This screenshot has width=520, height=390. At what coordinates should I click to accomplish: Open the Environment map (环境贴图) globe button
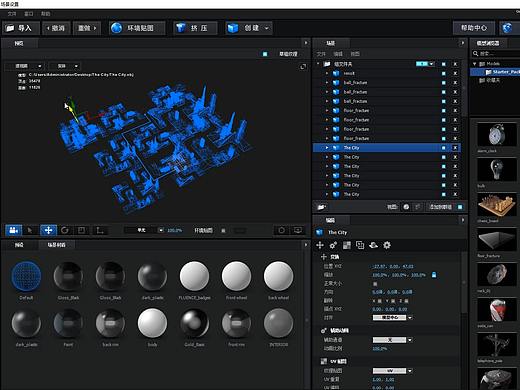pos(137,28)
